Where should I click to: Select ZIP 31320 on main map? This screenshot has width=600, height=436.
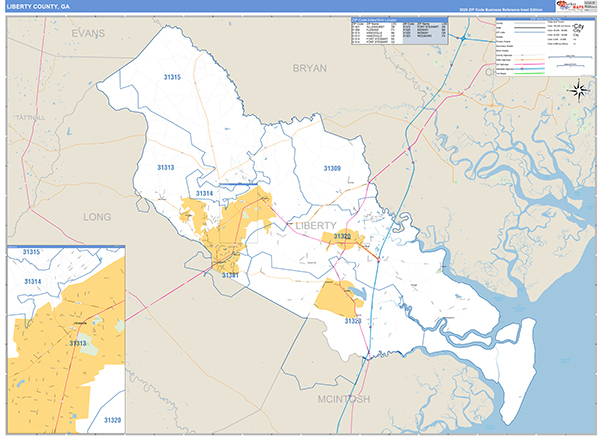click(x=342, y=236)
